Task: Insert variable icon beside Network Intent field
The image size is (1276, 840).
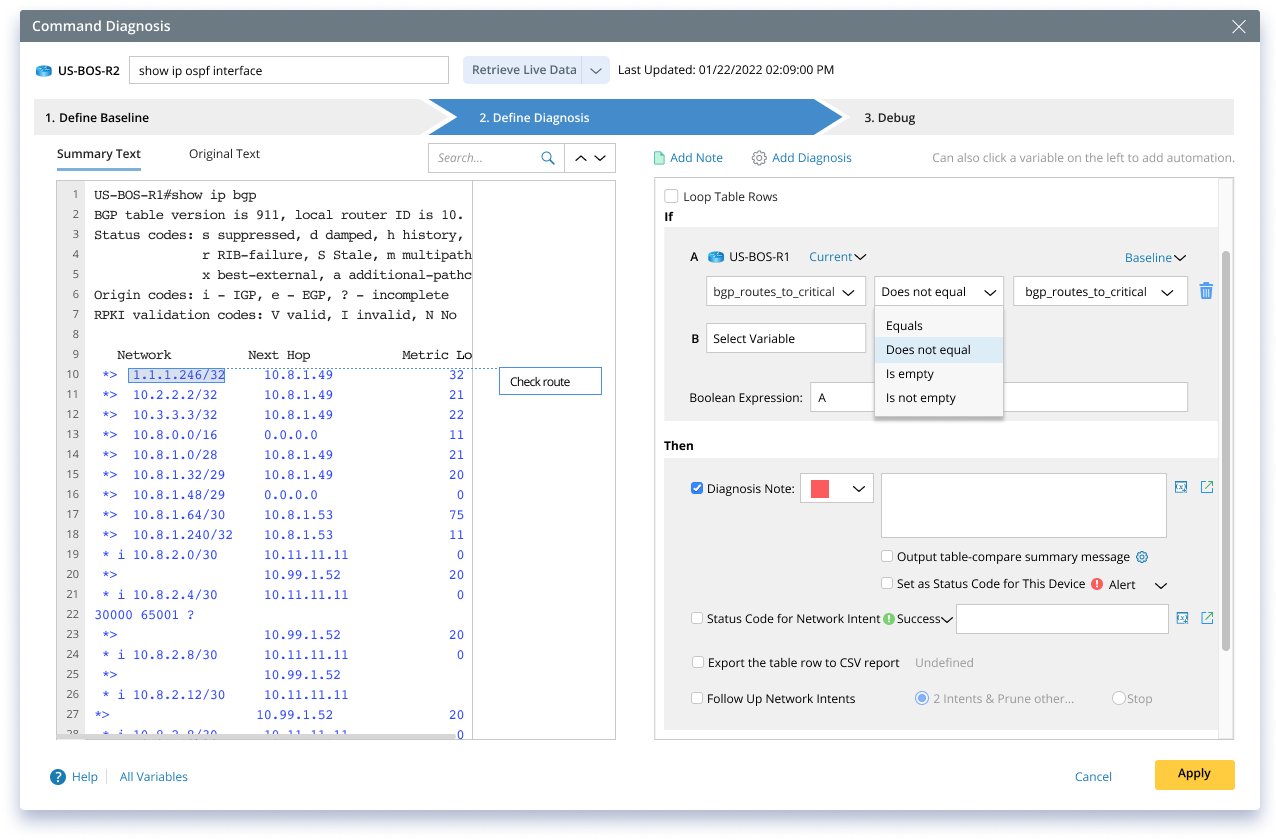Action: pos(1181,618)
